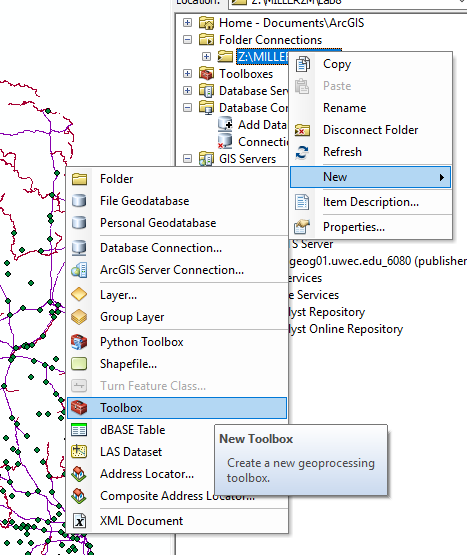The width and height of the screenshot is (467, 555).
Task: Click the Group Layer stacked icon
Action: [79, 317]
